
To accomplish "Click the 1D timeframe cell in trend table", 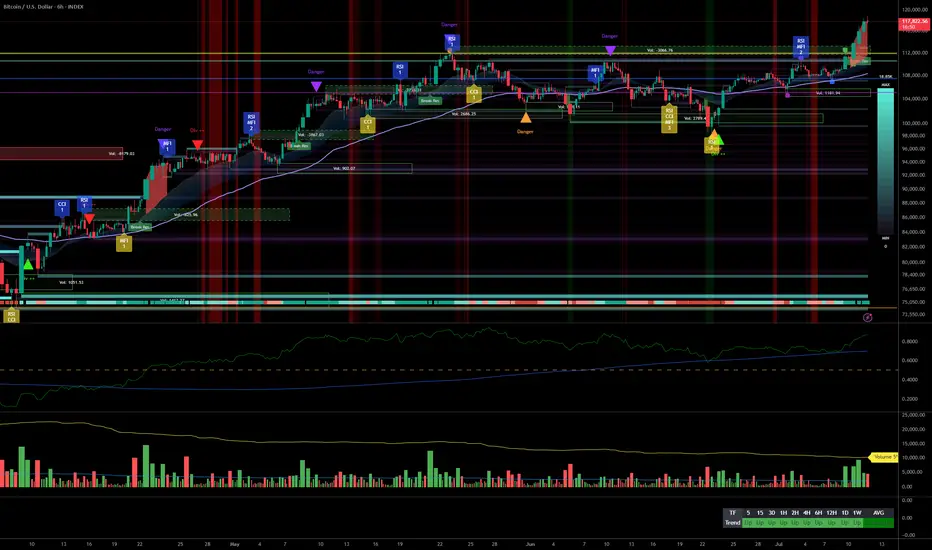I will [x=845, y=513].
